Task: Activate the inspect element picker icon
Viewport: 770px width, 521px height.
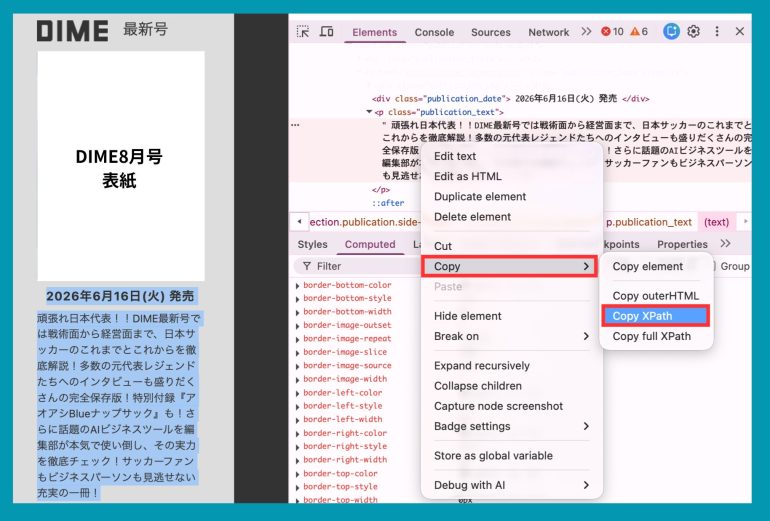Action: pos(303,32)
